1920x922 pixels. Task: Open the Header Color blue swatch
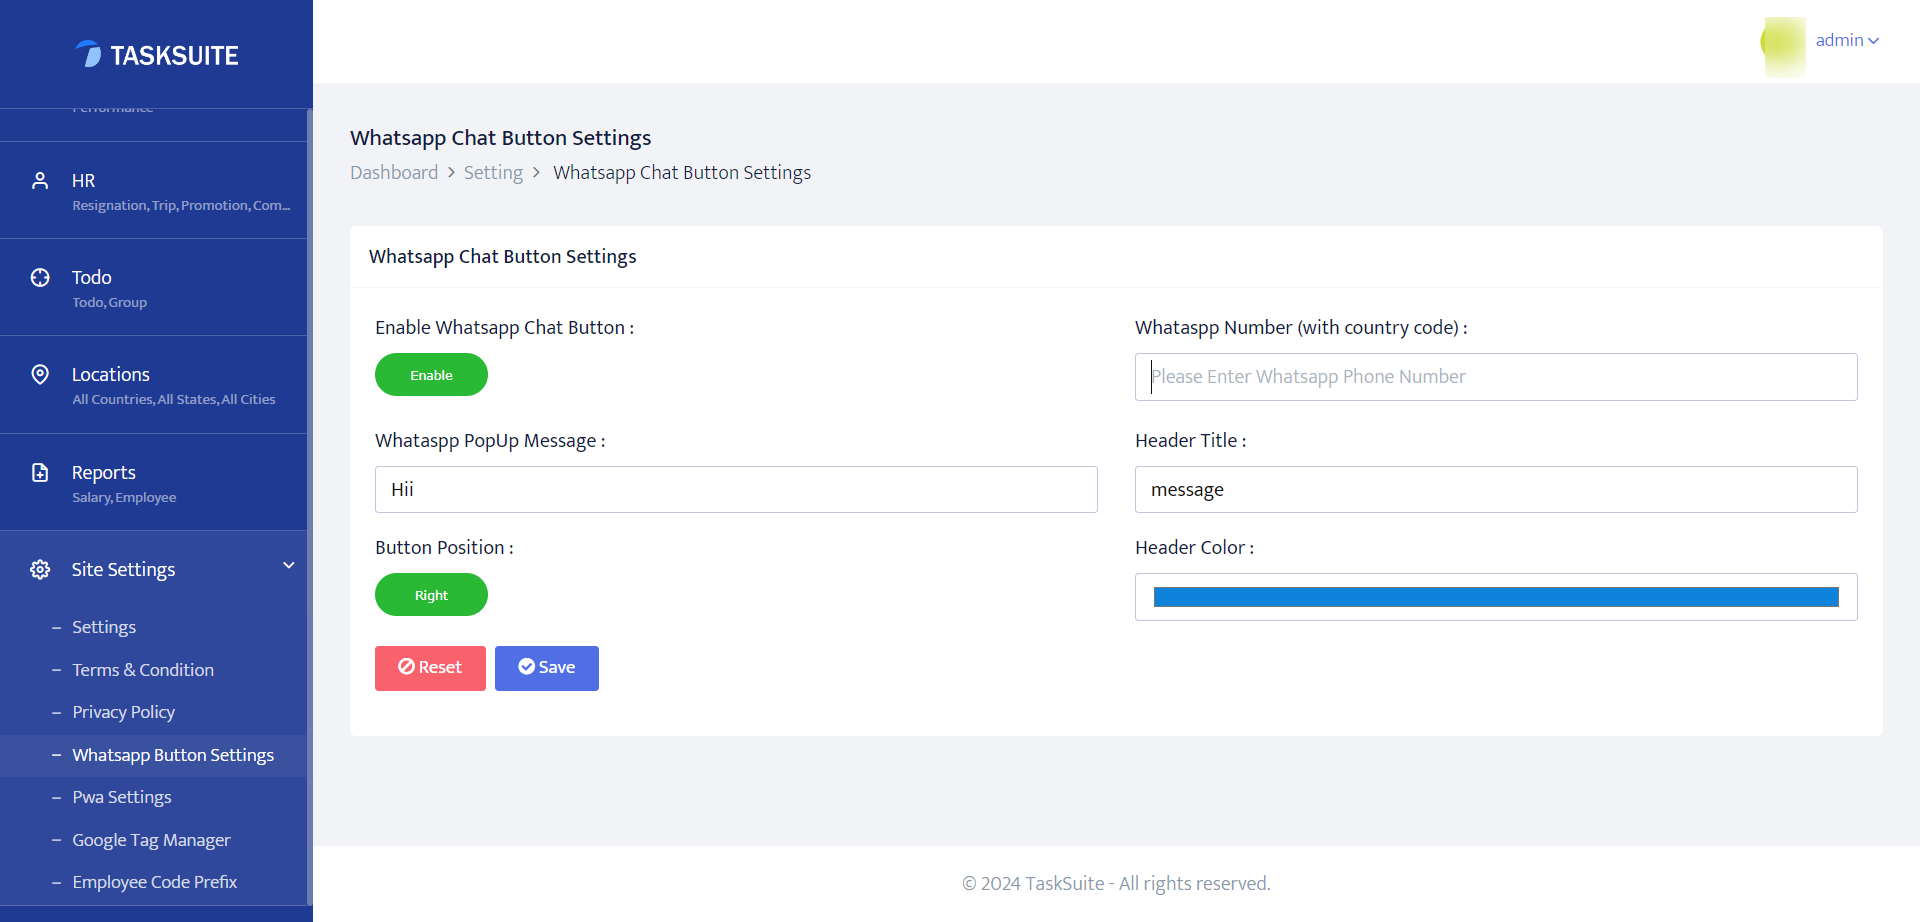[1496, 597]
